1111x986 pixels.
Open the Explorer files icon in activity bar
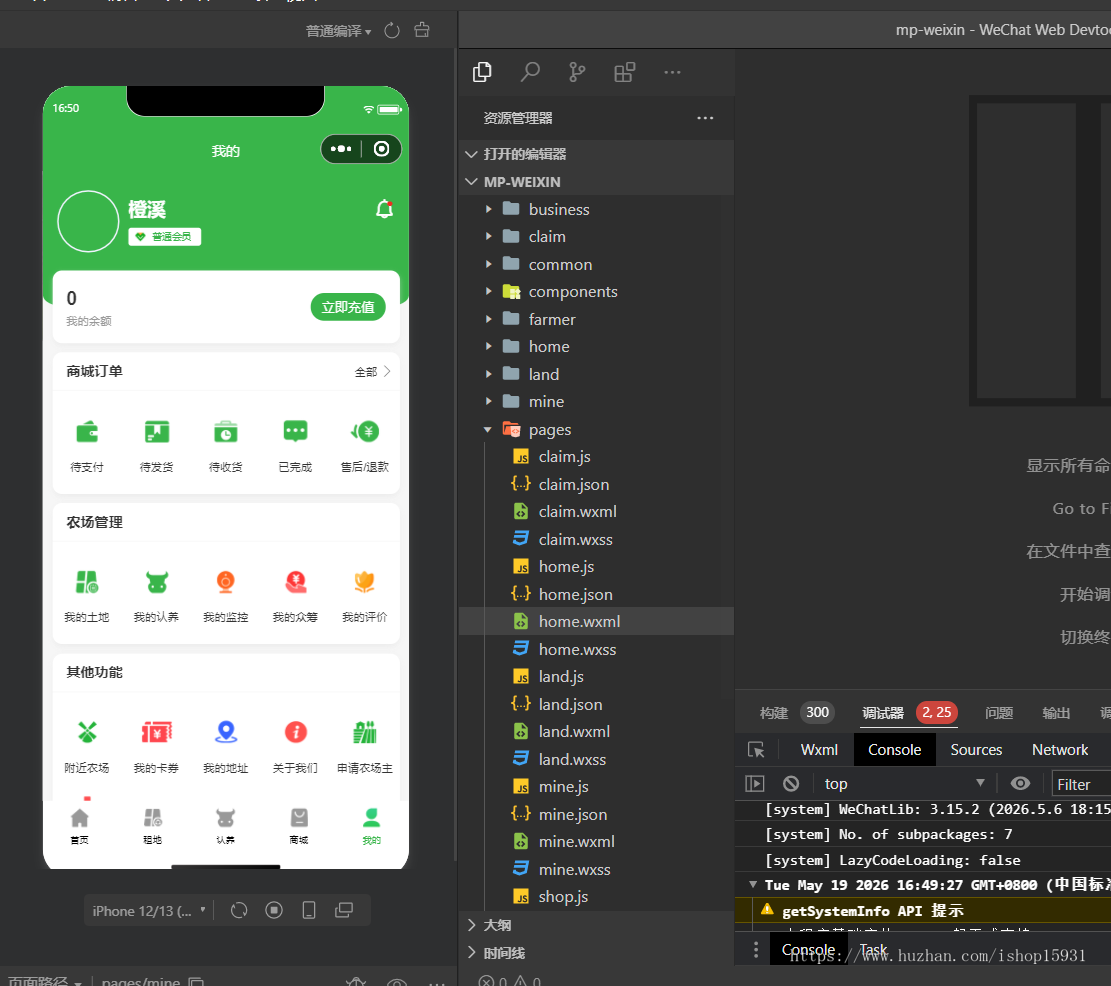(x=482, y=72)
